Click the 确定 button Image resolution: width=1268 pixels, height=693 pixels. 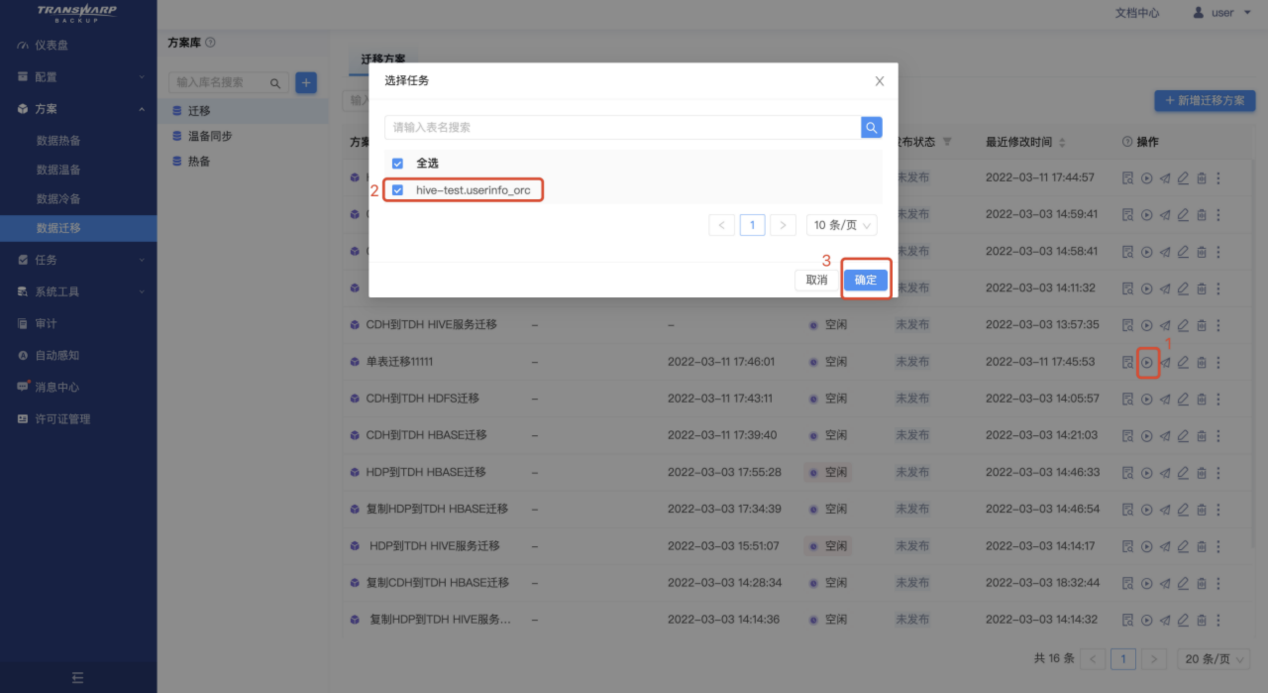tap(865, 280)
